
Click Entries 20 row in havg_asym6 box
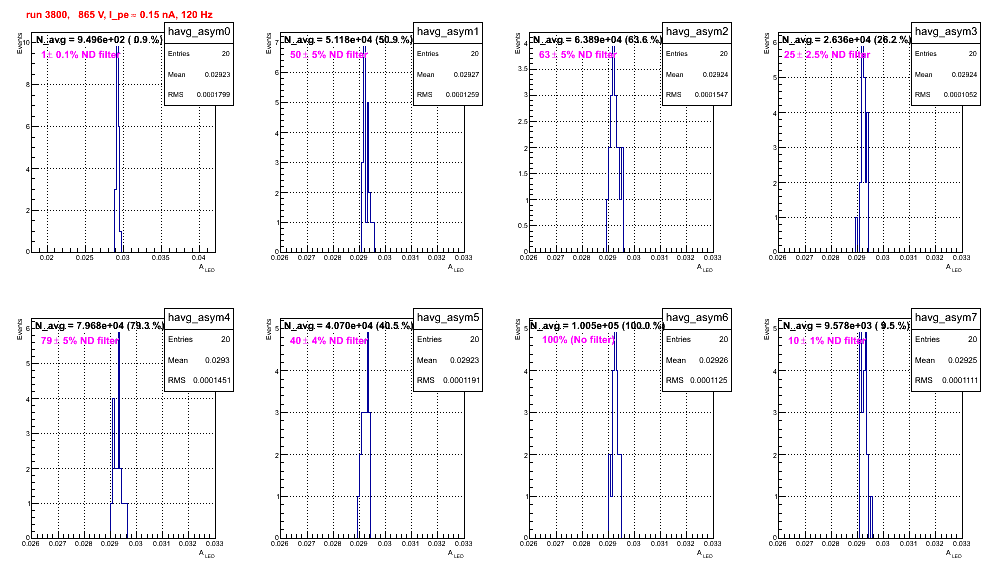(x=697, y=339)
